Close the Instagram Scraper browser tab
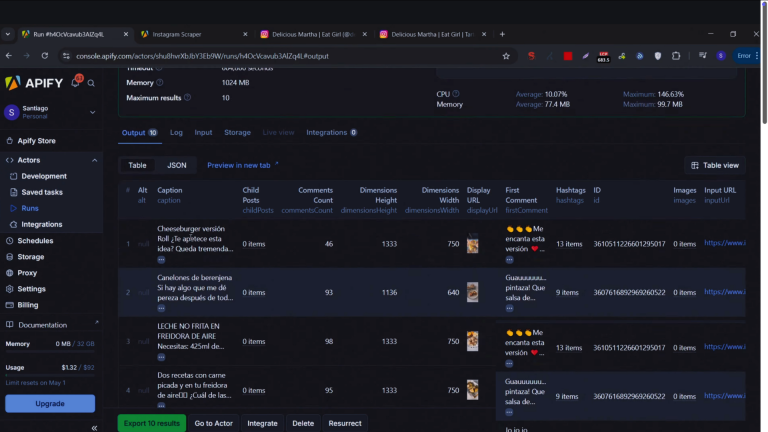768x432 pixels. click(245, 34)
